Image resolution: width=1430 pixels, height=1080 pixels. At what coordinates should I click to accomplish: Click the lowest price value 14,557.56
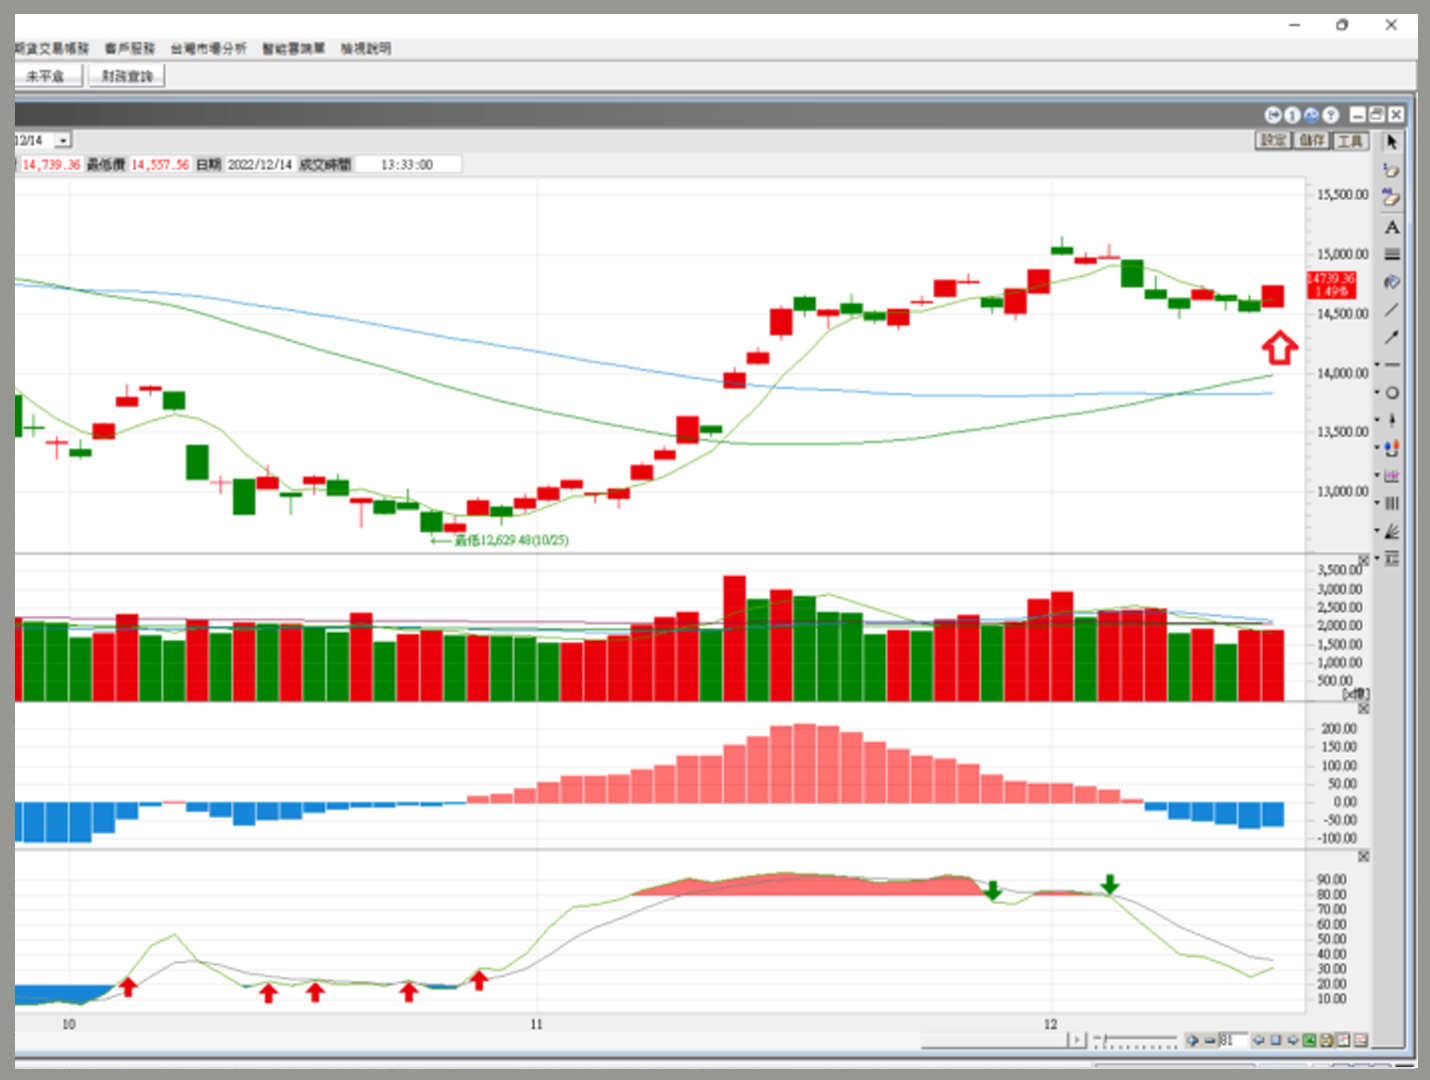point(160,165)
